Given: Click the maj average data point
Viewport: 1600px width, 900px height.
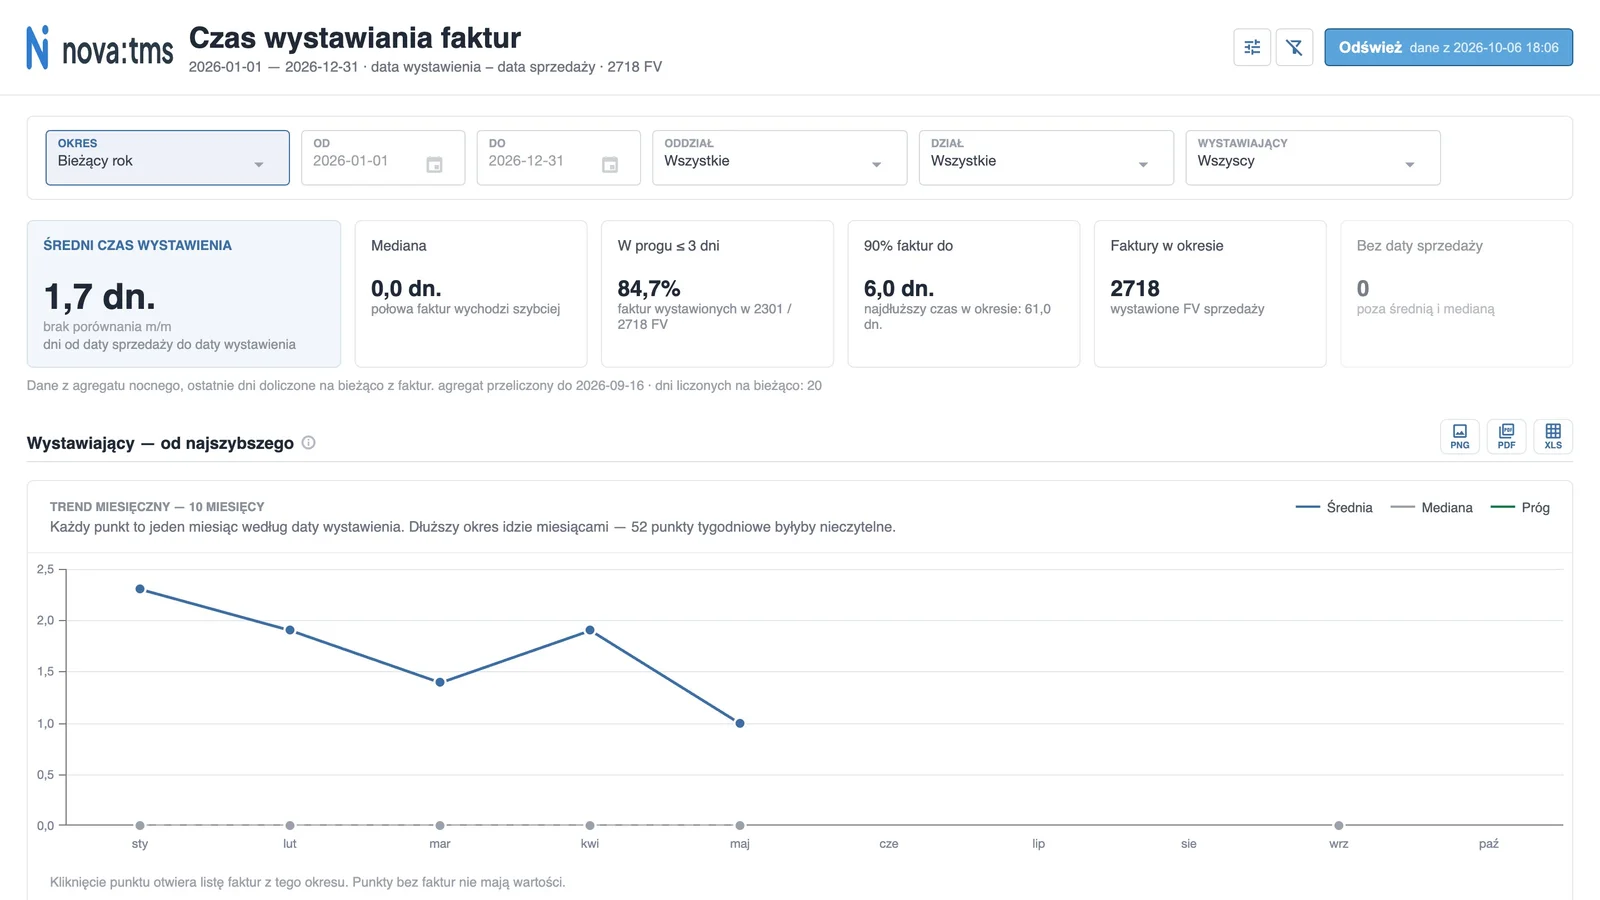Looking at the screenshot, I should click(x=740, y=723).
